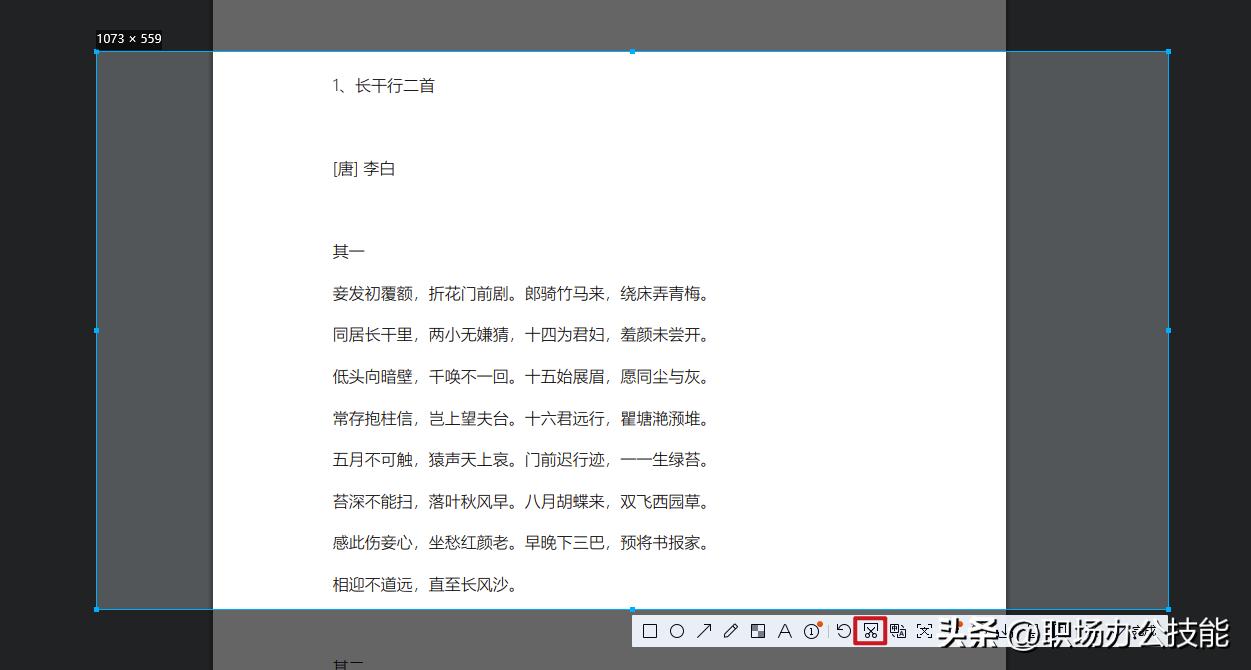The width and height of the screenshot is (1251, 670).
Task: Click the top-right corner selection handle
Action: 1167,49
